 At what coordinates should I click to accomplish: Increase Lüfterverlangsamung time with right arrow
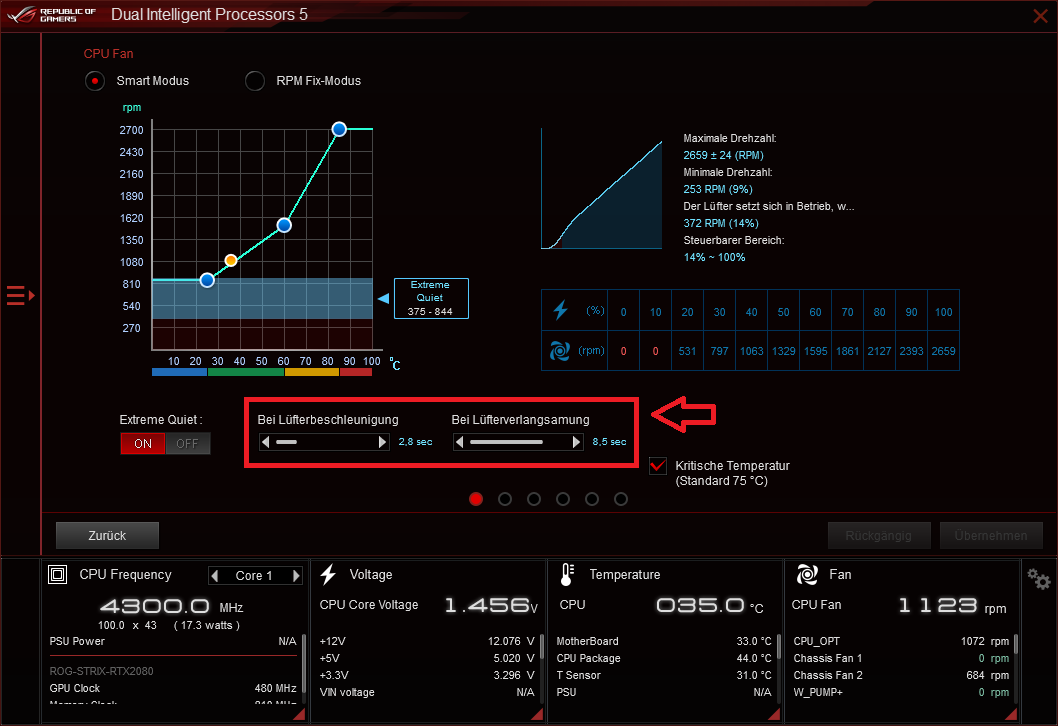[576, 442]
